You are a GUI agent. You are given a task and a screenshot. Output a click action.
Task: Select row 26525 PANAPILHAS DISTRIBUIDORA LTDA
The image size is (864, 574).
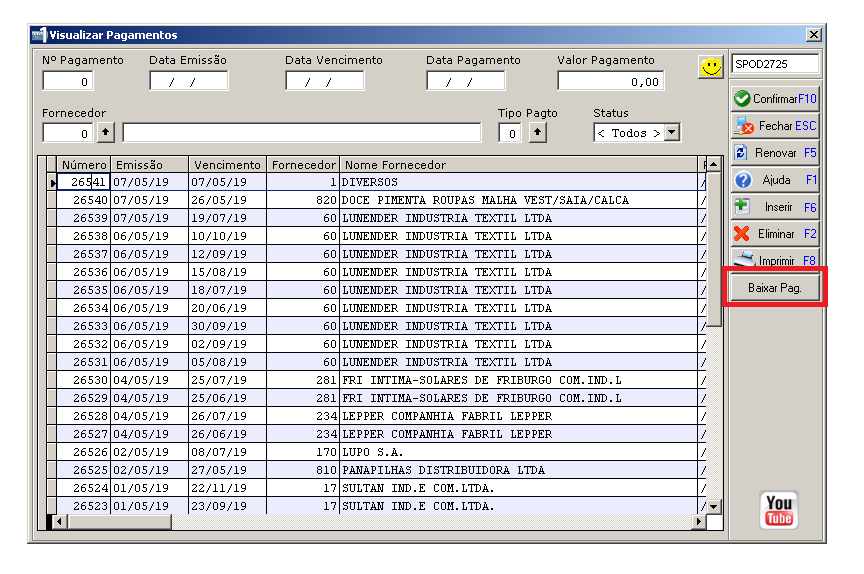(x=377, y=470)
